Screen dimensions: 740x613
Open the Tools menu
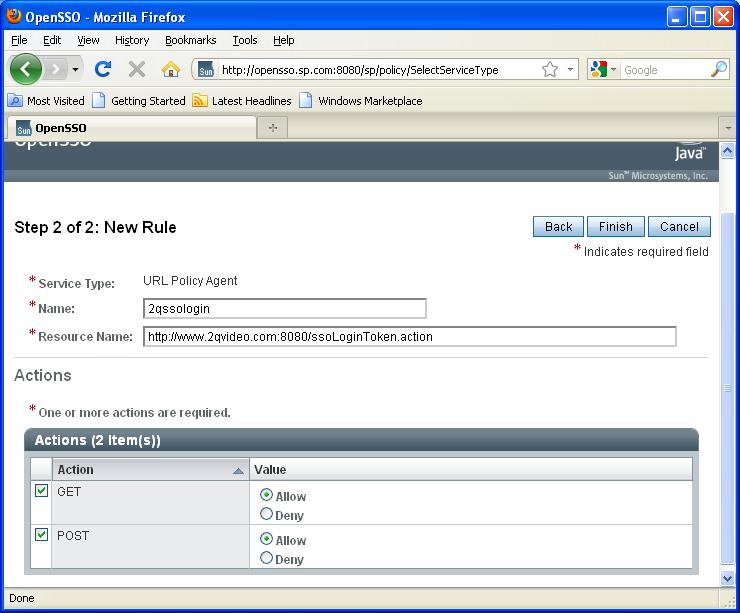pos(244,41)
